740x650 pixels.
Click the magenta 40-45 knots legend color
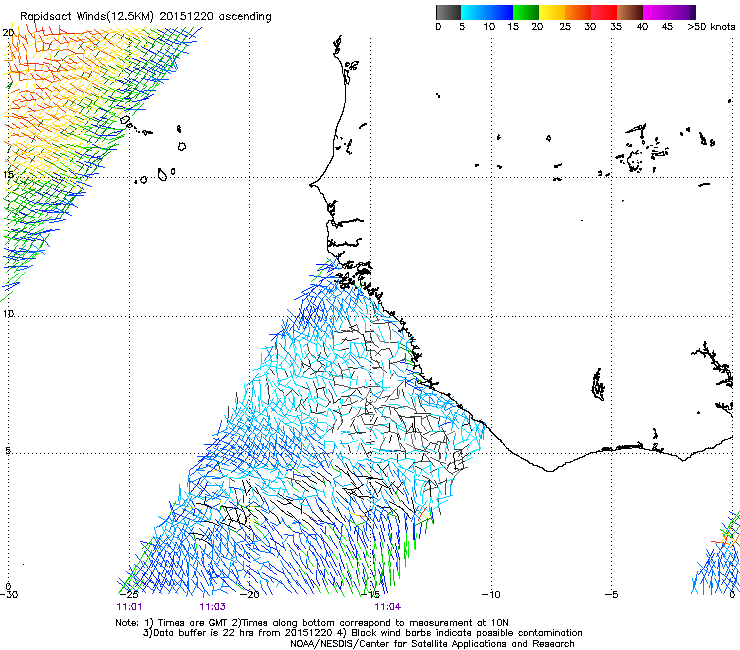(656, 12)
